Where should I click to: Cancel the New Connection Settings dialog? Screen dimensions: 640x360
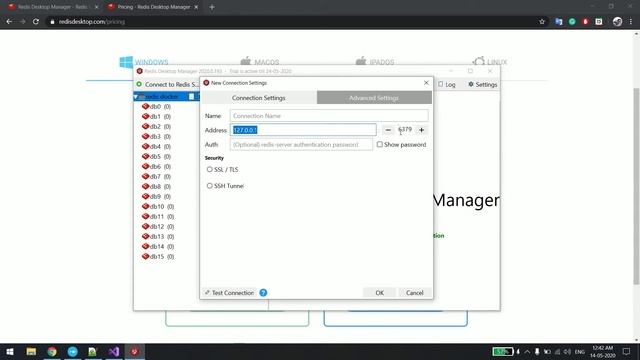tap(415, 293)
